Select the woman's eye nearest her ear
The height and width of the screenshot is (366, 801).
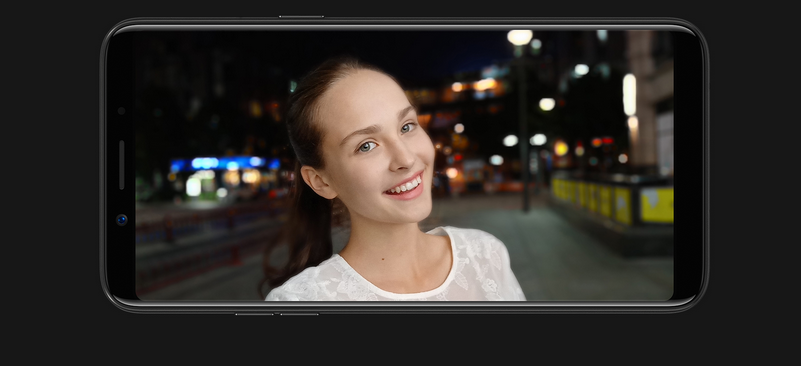point(367,147)
